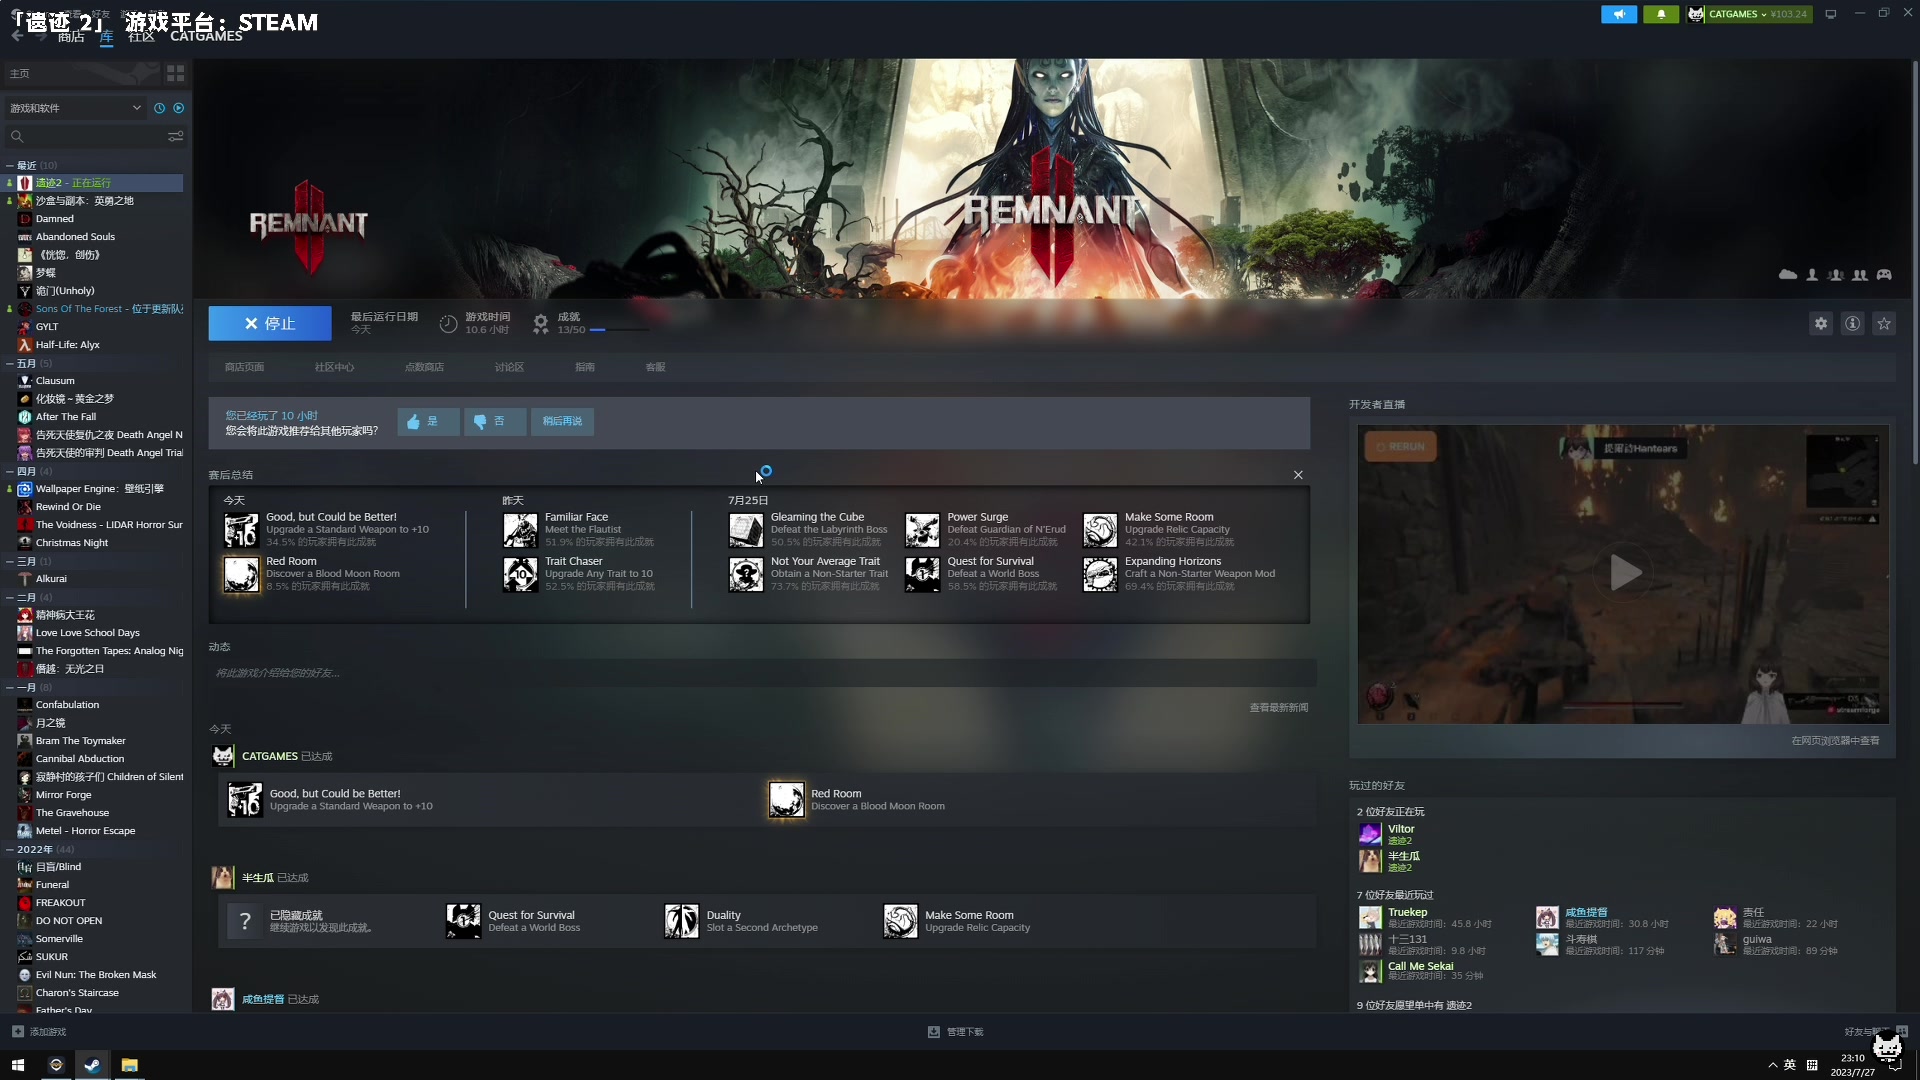The image size is (1920, 1080).
Task: Open the 商店页面 tab
Action: [x=244, y=367]
